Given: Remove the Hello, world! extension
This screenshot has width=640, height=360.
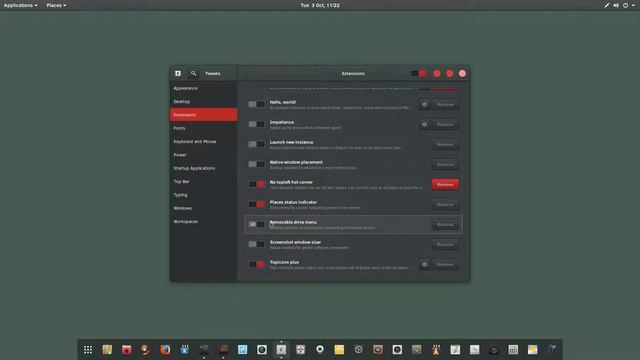Looking at the screenshot, I should coord(445,104).
